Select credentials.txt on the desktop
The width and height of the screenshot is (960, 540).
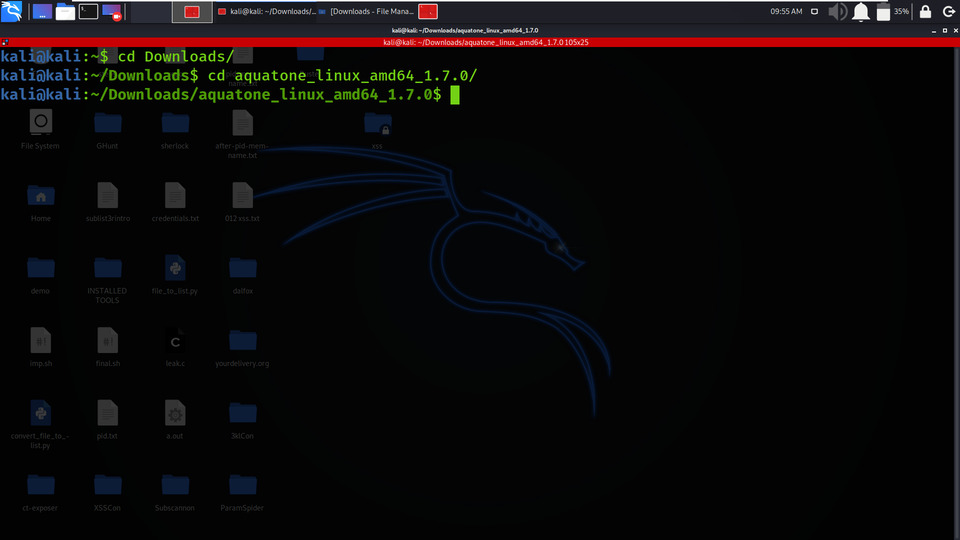175,203
